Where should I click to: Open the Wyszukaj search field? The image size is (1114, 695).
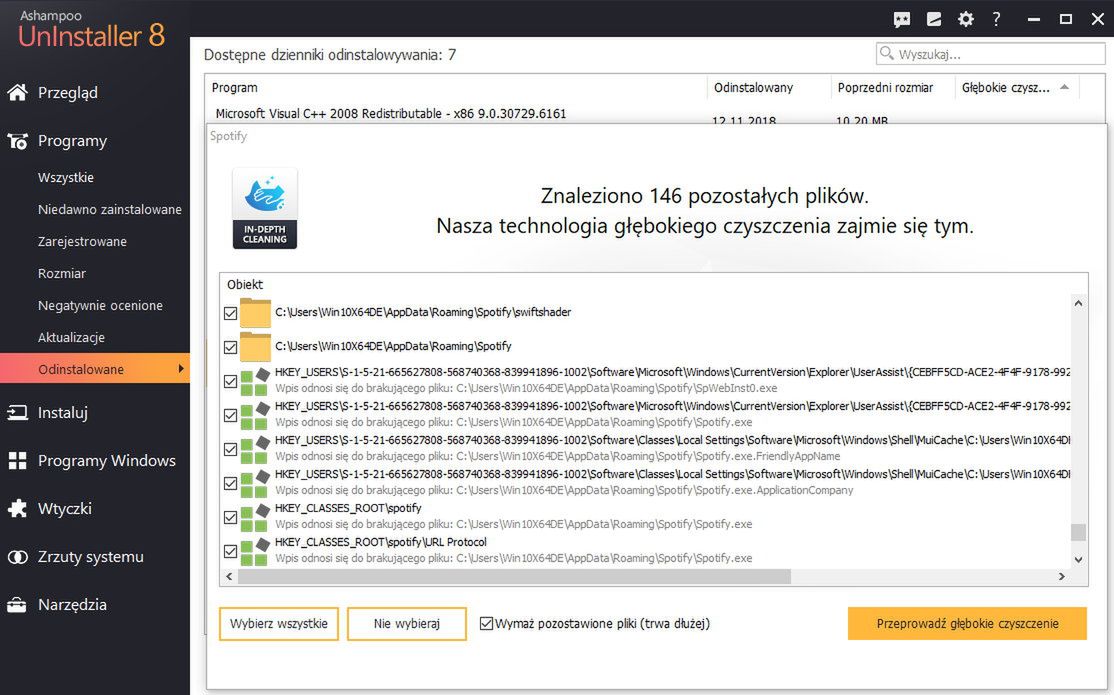(990, 53)
